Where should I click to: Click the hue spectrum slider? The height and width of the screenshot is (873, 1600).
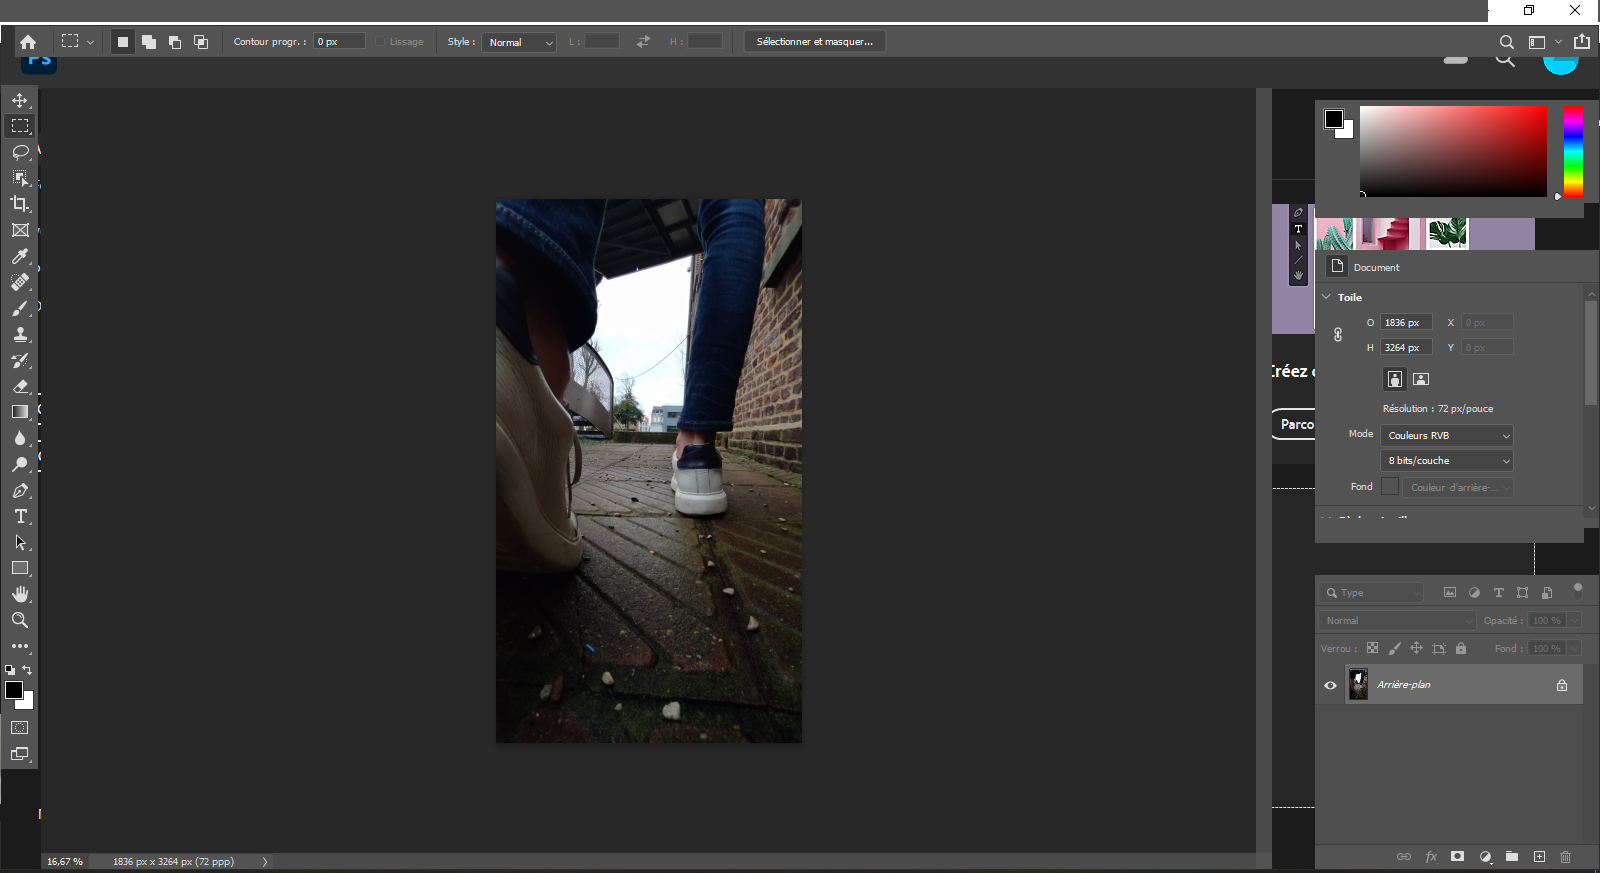pos(1573,151)
